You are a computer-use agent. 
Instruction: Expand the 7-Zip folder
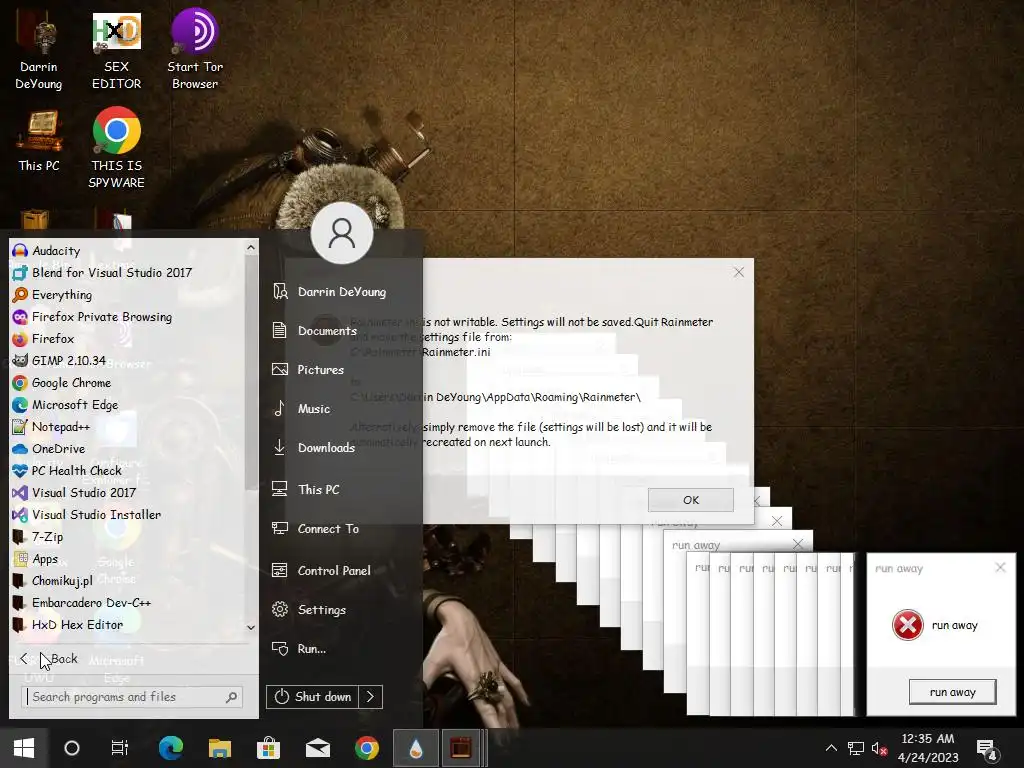pyautogui.click(x=128, y=537)
